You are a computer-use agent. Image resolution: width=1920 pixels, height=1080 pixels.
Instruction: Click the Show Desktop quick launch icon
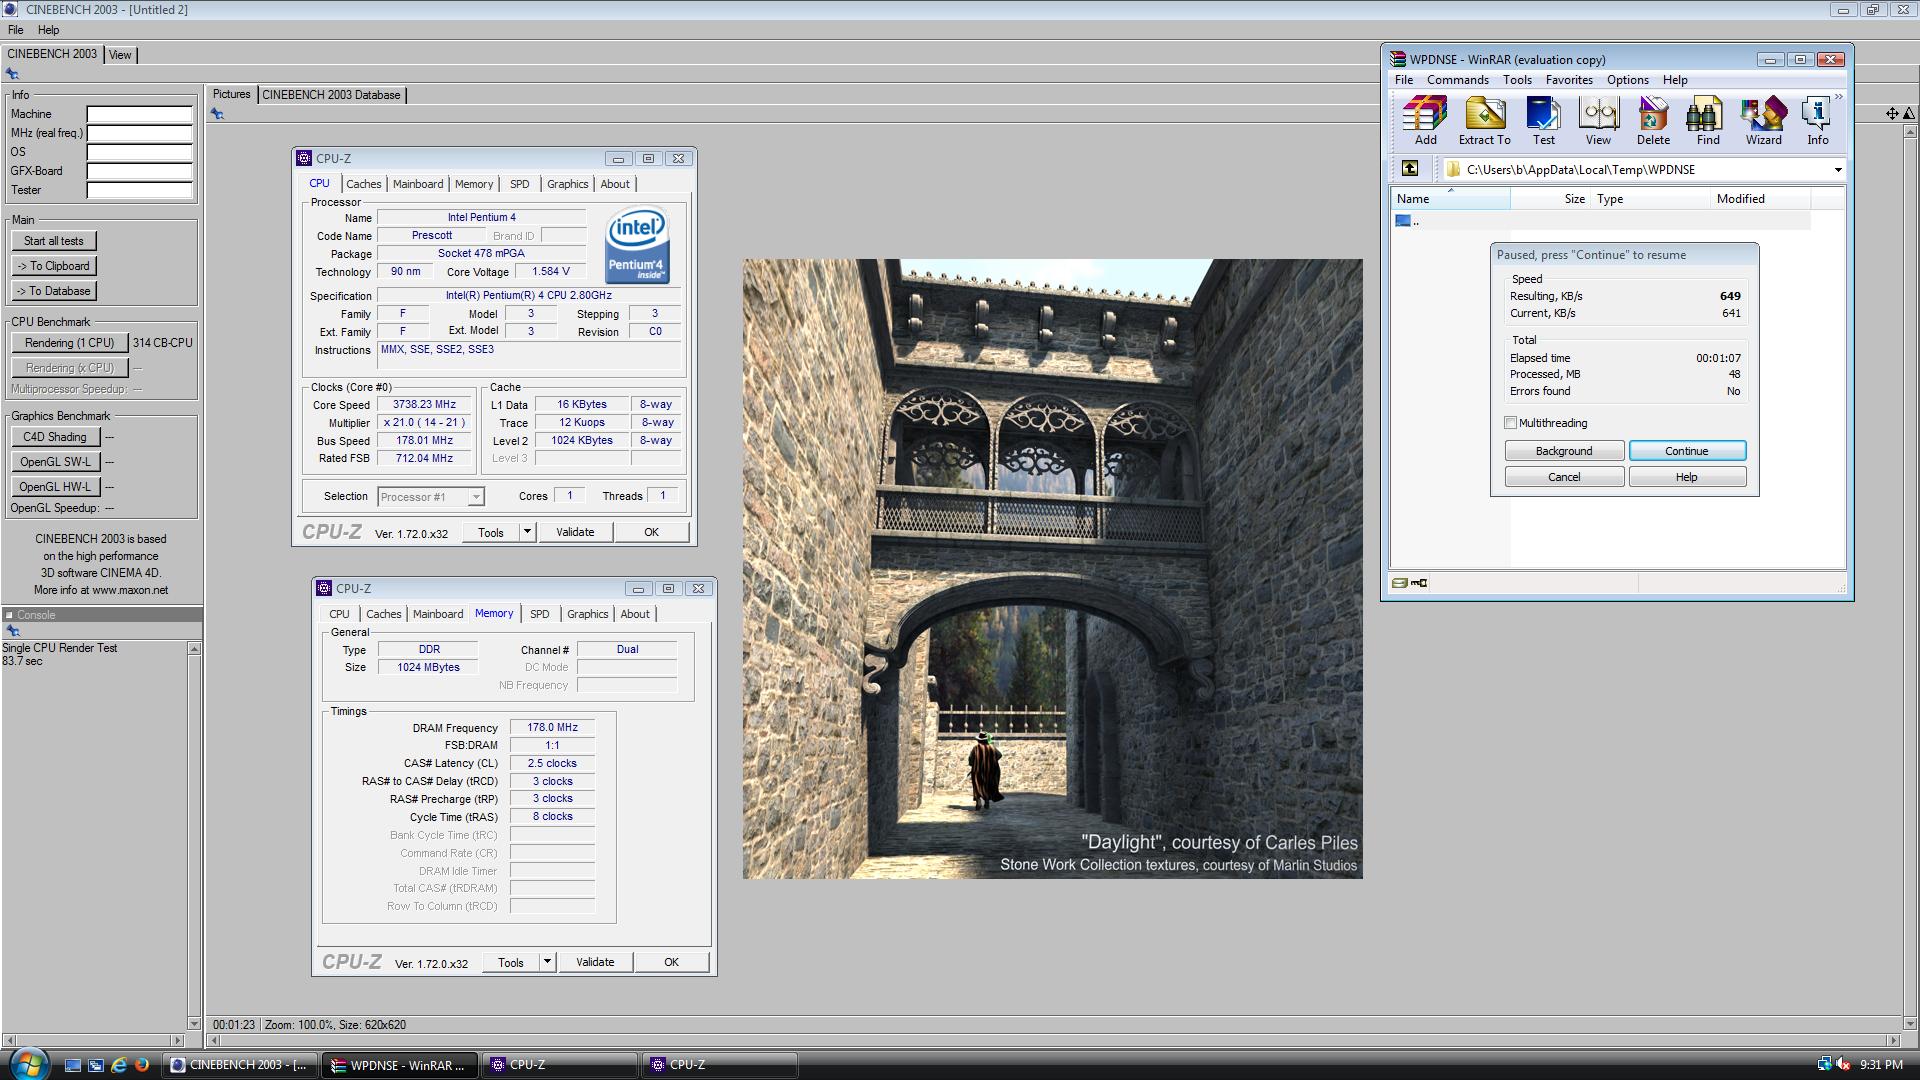(x=72, y=1065)
